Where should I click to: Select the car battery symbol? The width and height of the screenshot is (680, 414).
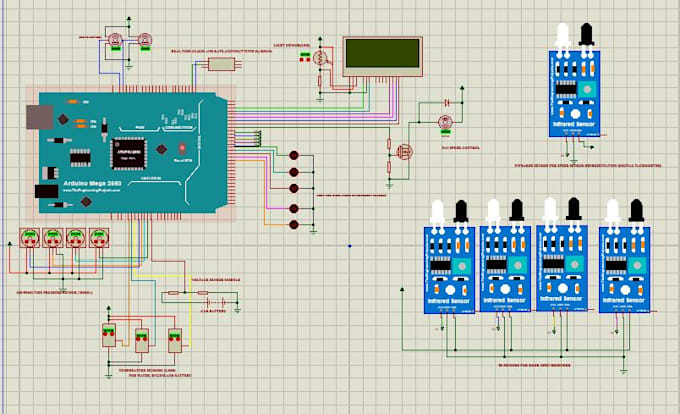[x=216, y=302]
